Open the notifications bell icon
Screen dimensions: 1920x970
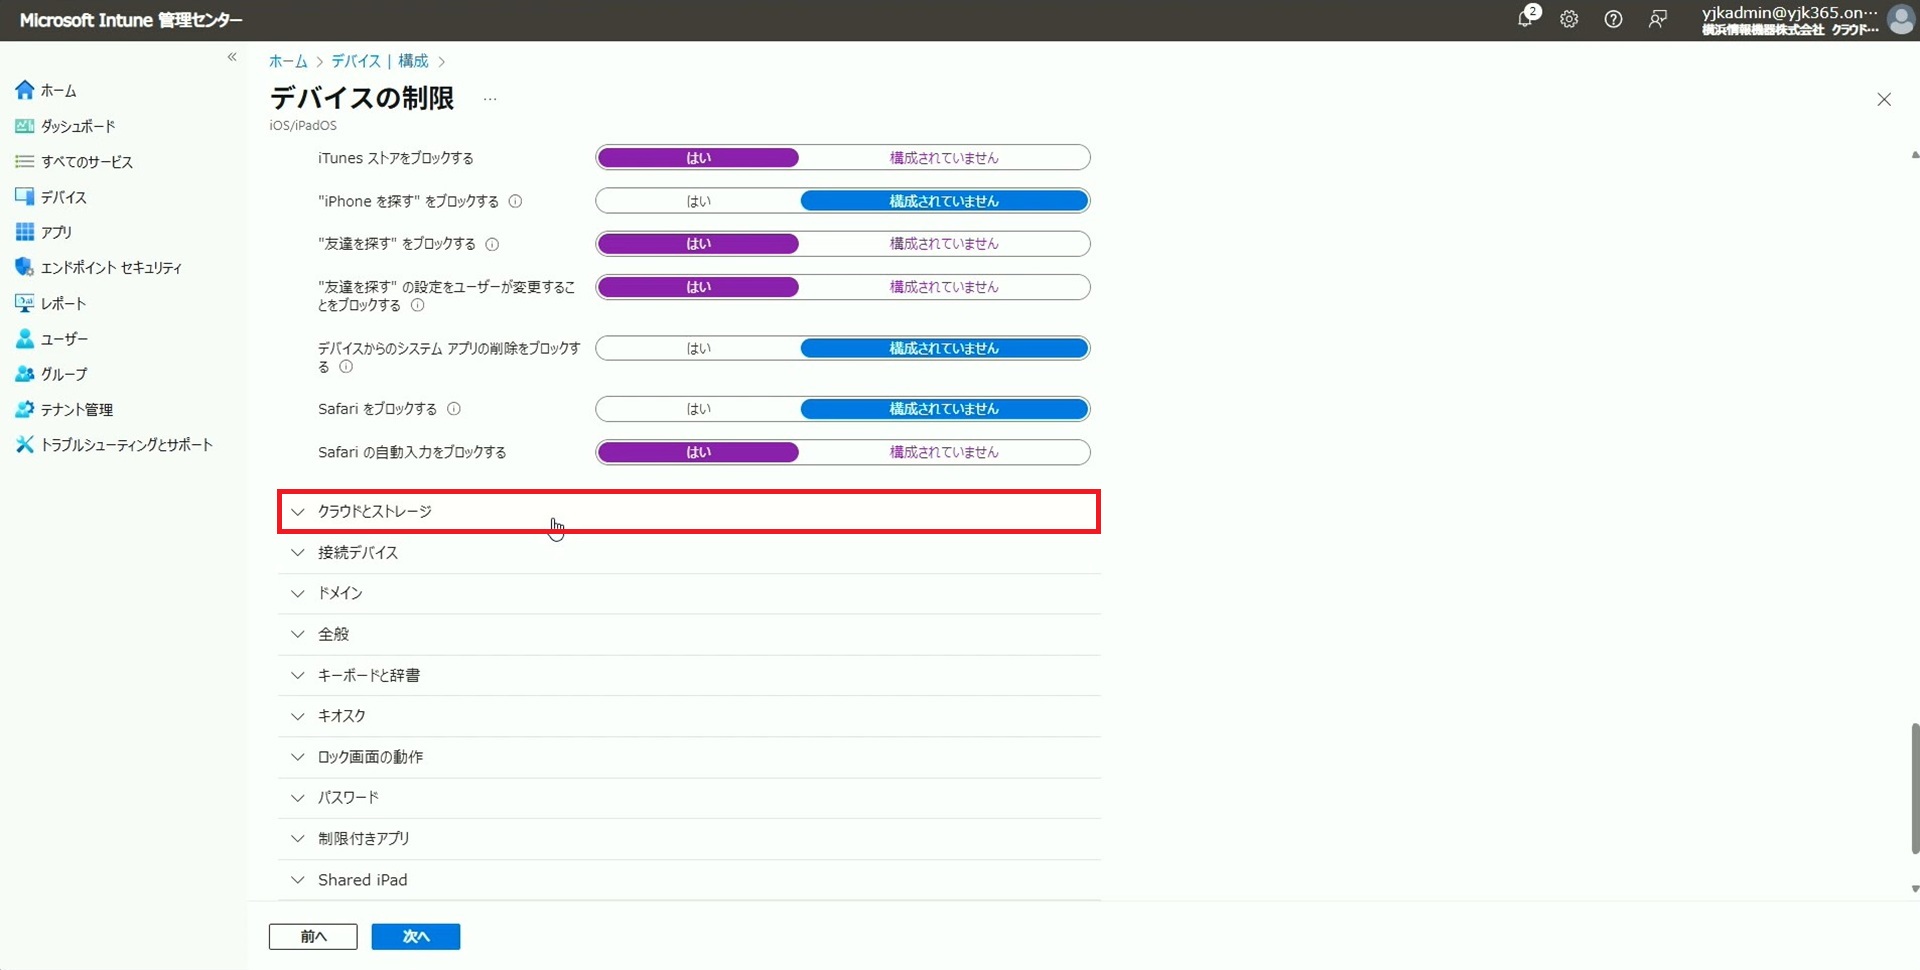(x=1525, y=19)
